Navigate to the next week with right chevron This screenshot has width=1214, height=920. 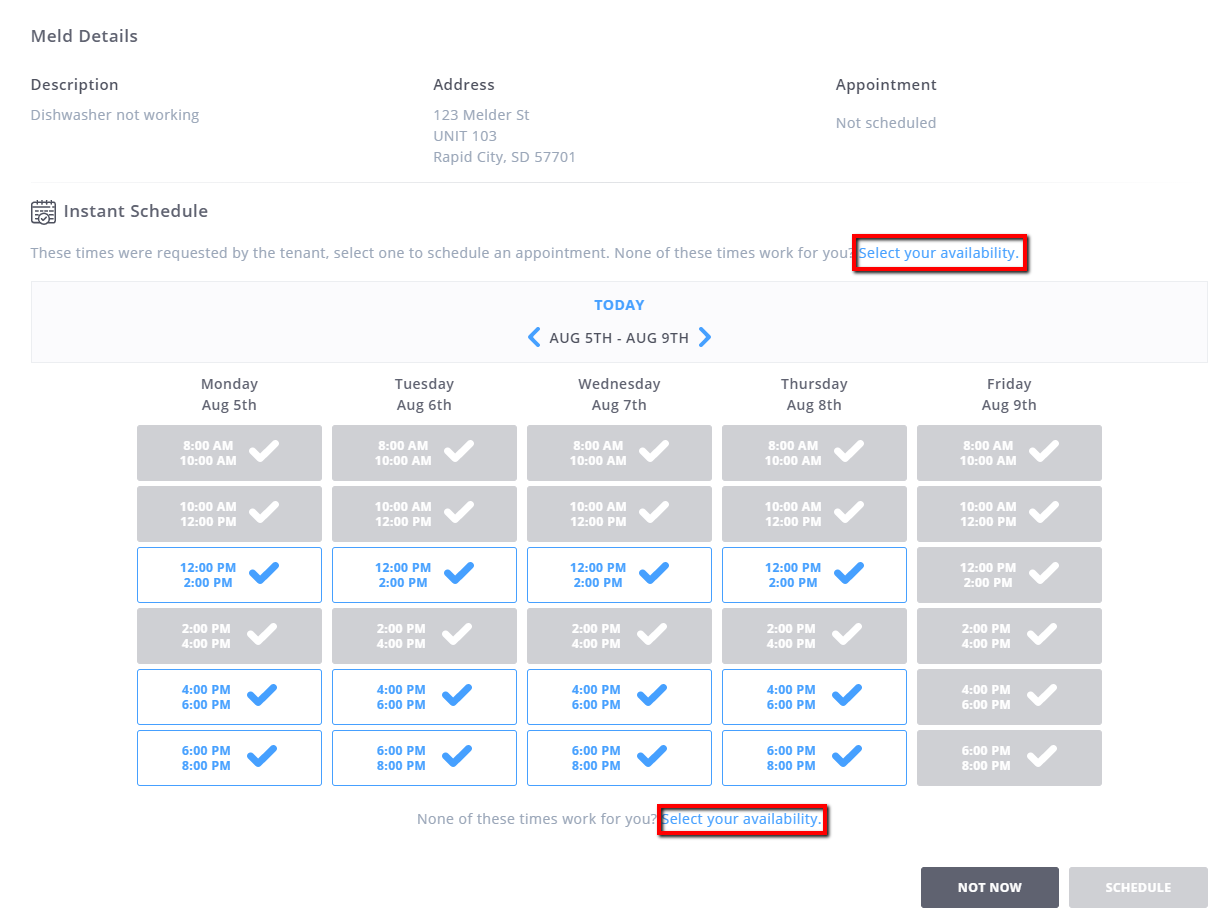705,337
